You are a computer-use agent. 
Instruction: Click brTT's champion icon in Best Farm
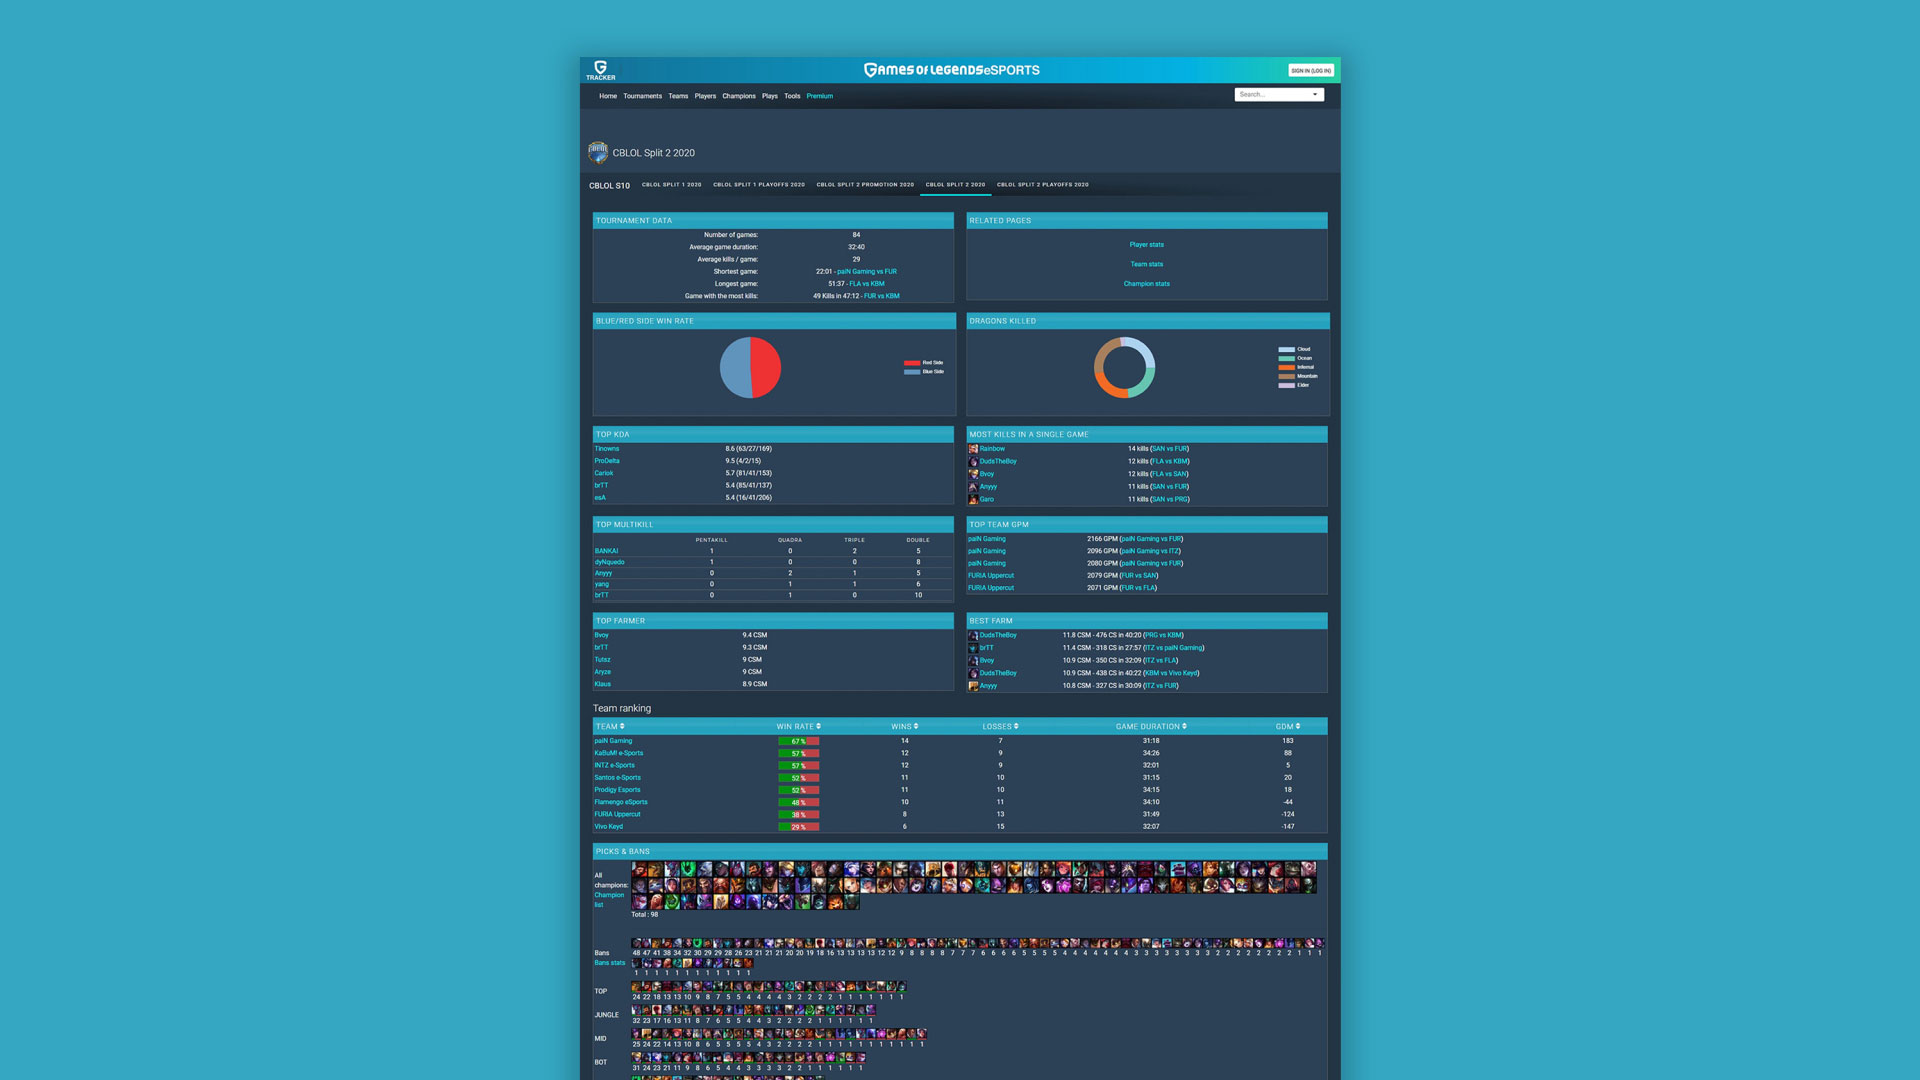click(x=973, y=648)
